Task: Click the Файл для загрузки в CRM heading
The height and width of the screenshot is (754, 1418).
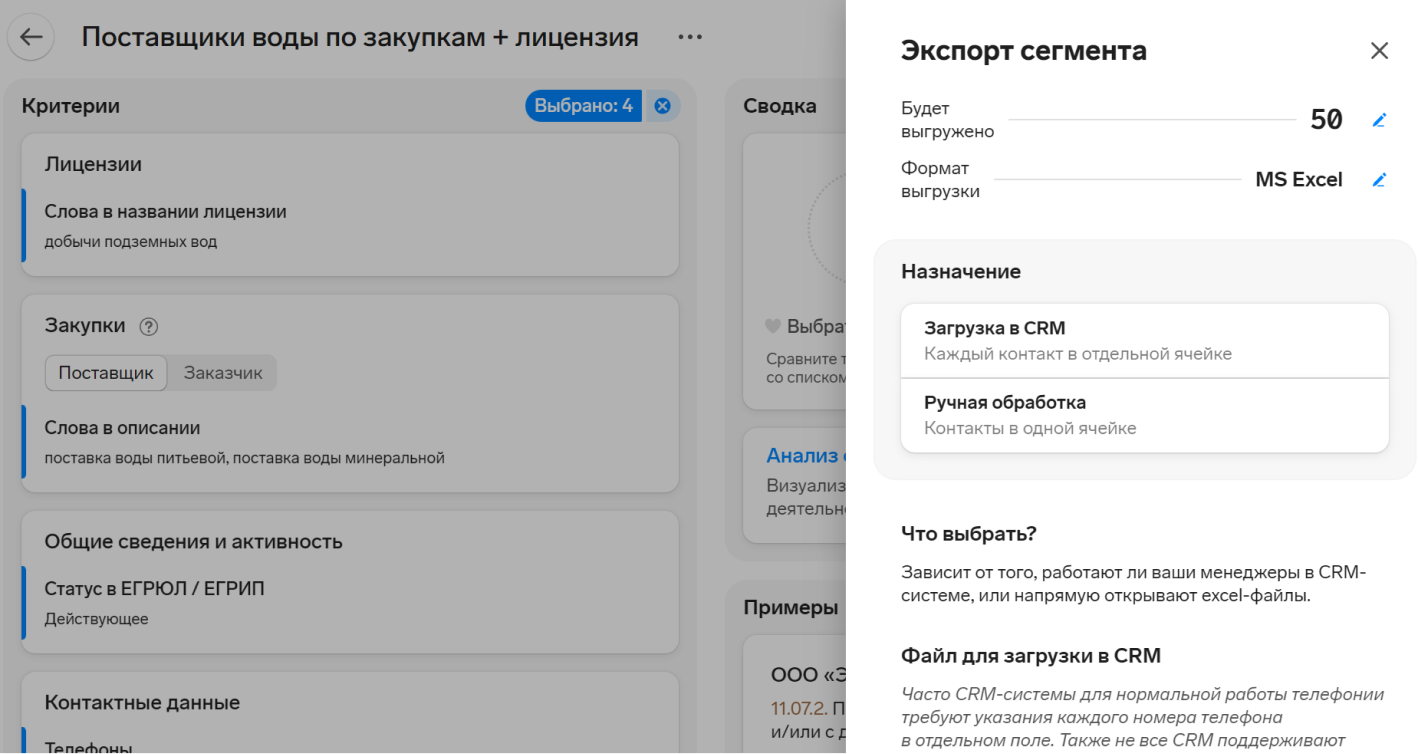Action: coord(1031,656)
